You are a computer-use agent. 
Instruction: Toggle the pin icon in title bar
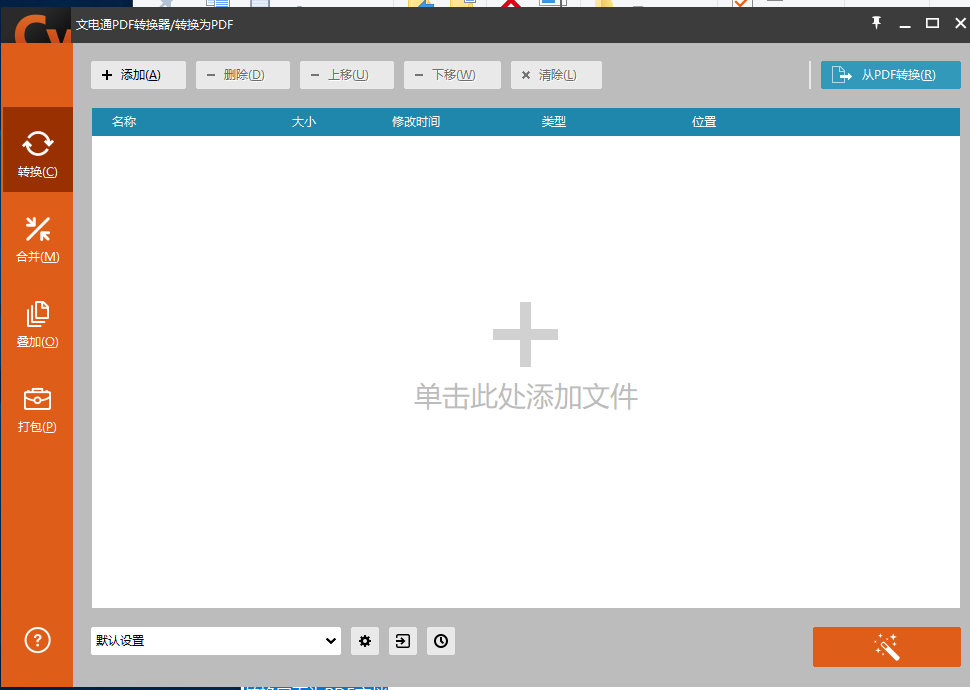coord(876,22)
